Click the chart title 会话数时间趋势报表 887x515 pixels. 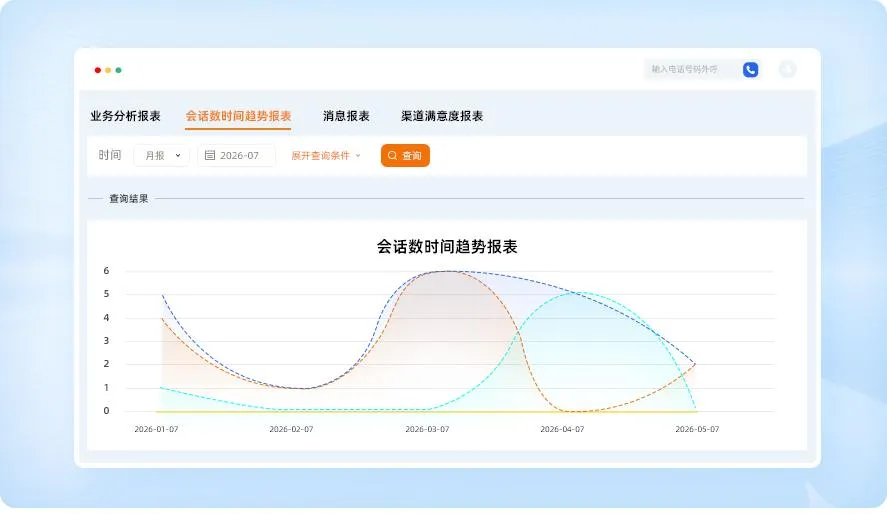447,247
